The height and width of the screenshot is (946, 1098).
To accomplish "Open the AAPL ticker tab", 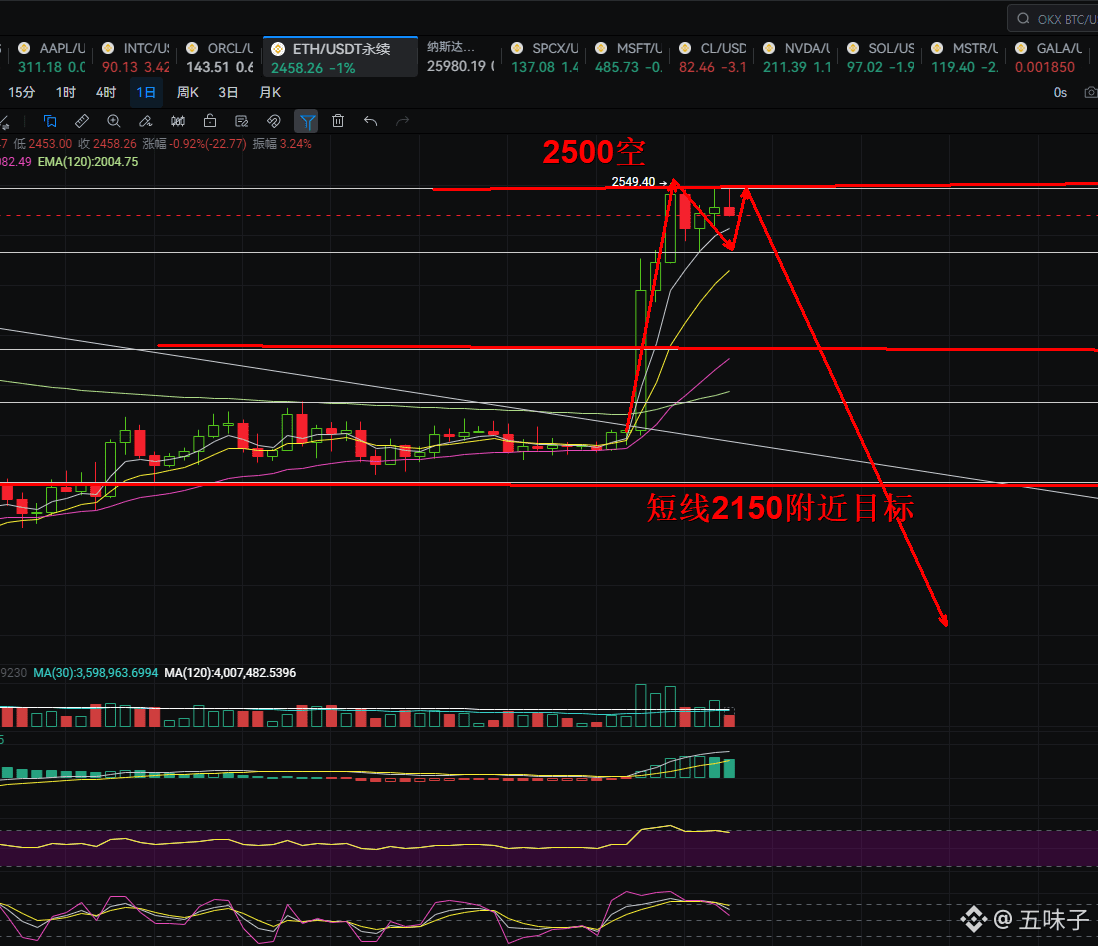I will tap(51, 57).
